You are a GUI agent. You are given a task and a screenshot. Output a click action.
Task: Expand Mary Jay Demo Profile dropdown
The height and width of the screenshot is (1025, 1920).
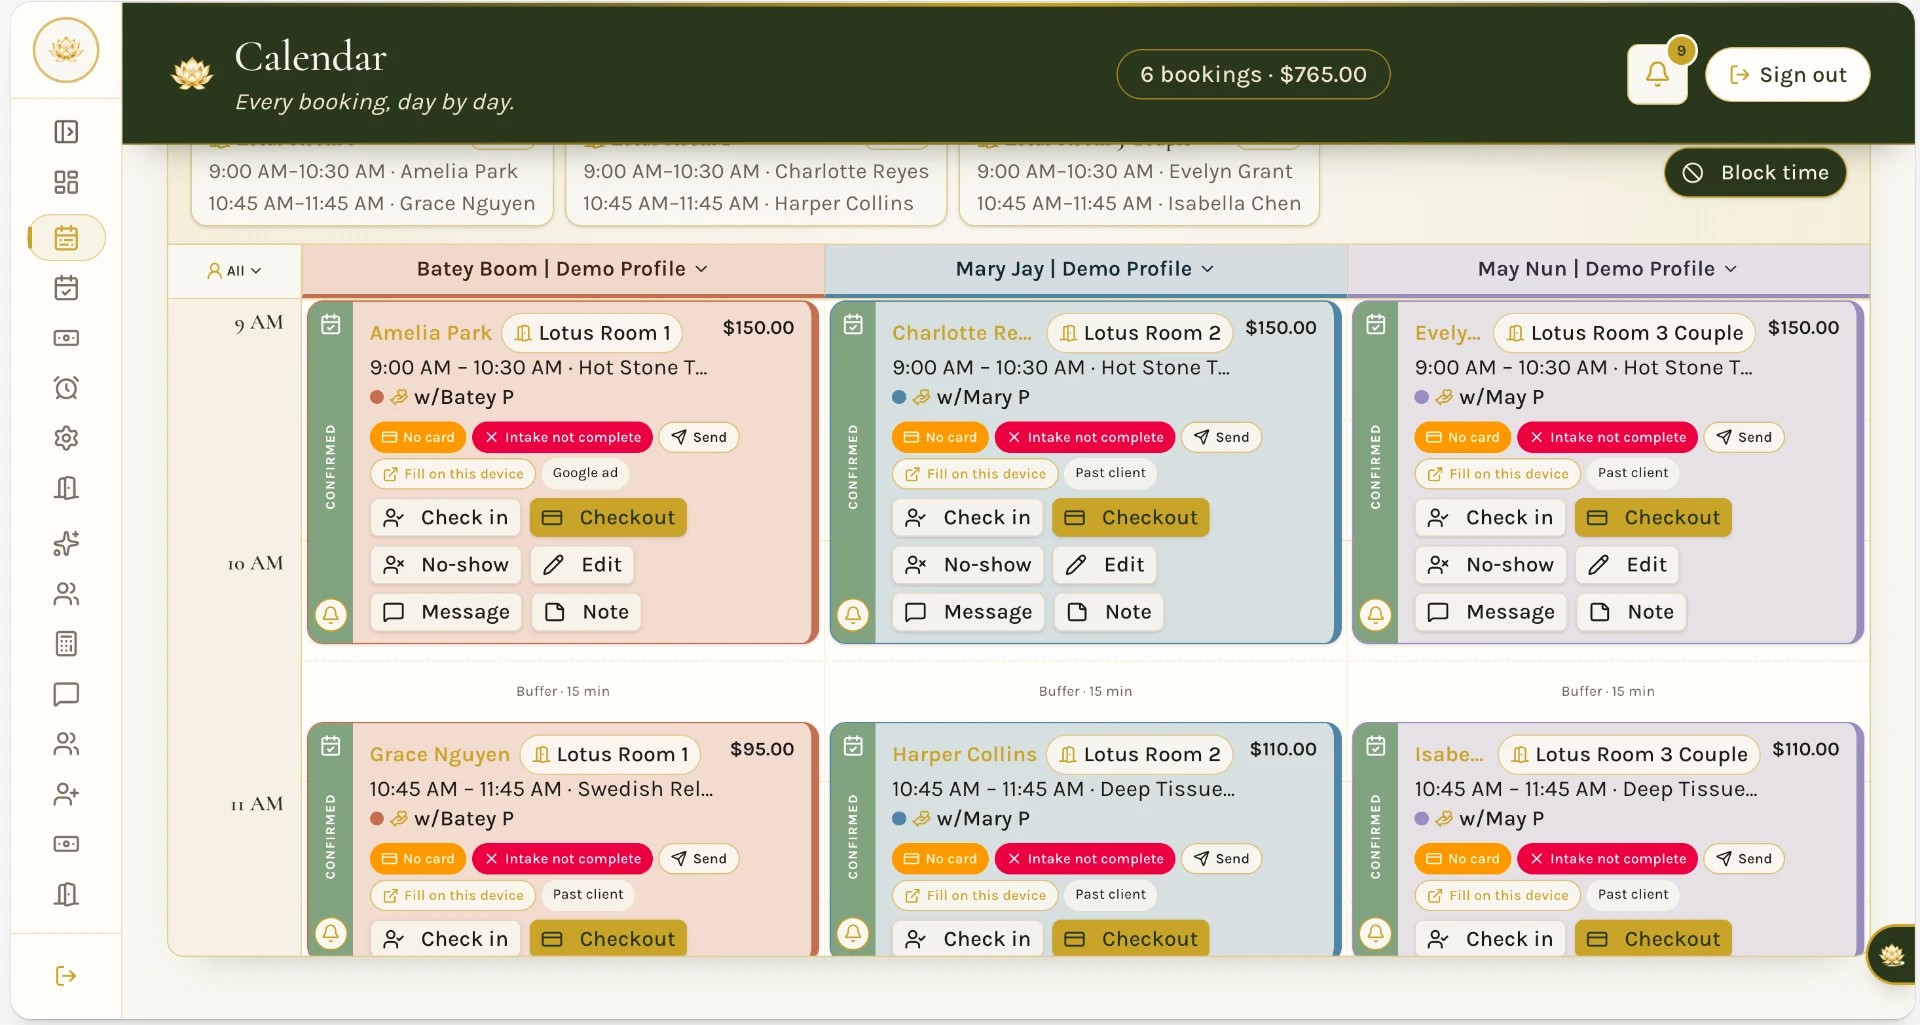1085,269
